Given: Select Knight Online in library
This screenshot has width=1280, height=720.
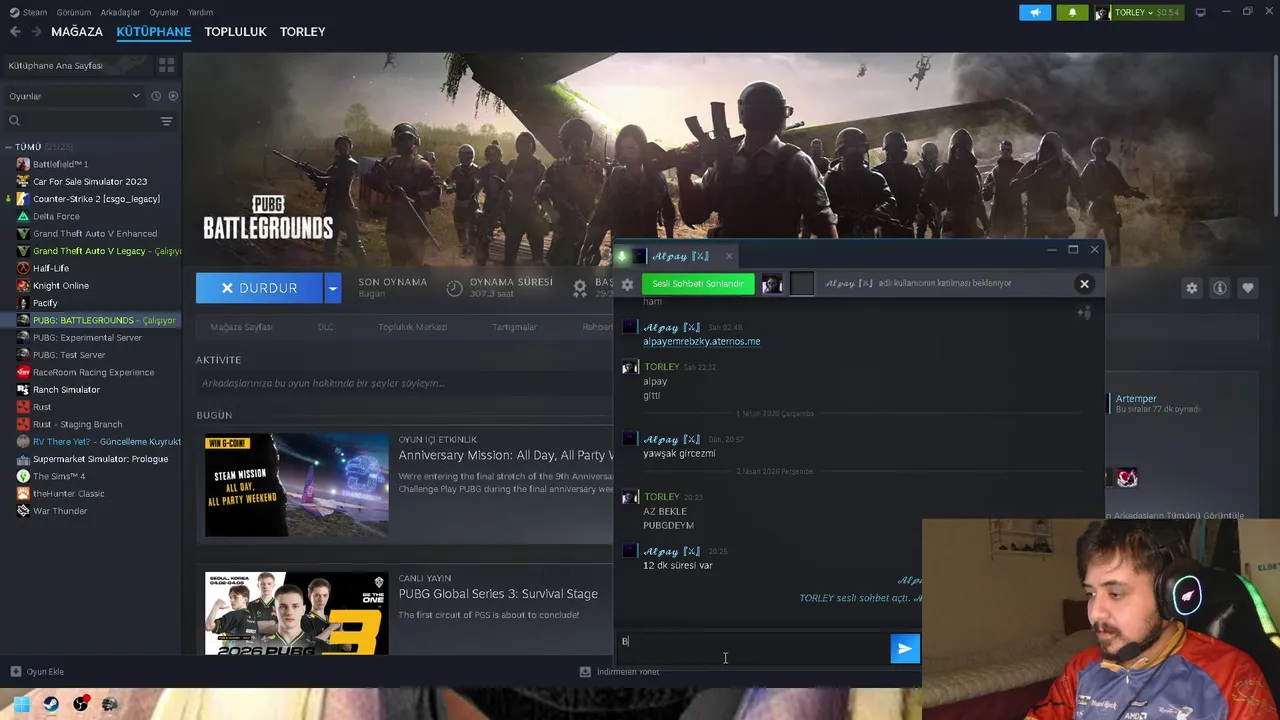Looking at the screenshot, I should pos(61,286).
